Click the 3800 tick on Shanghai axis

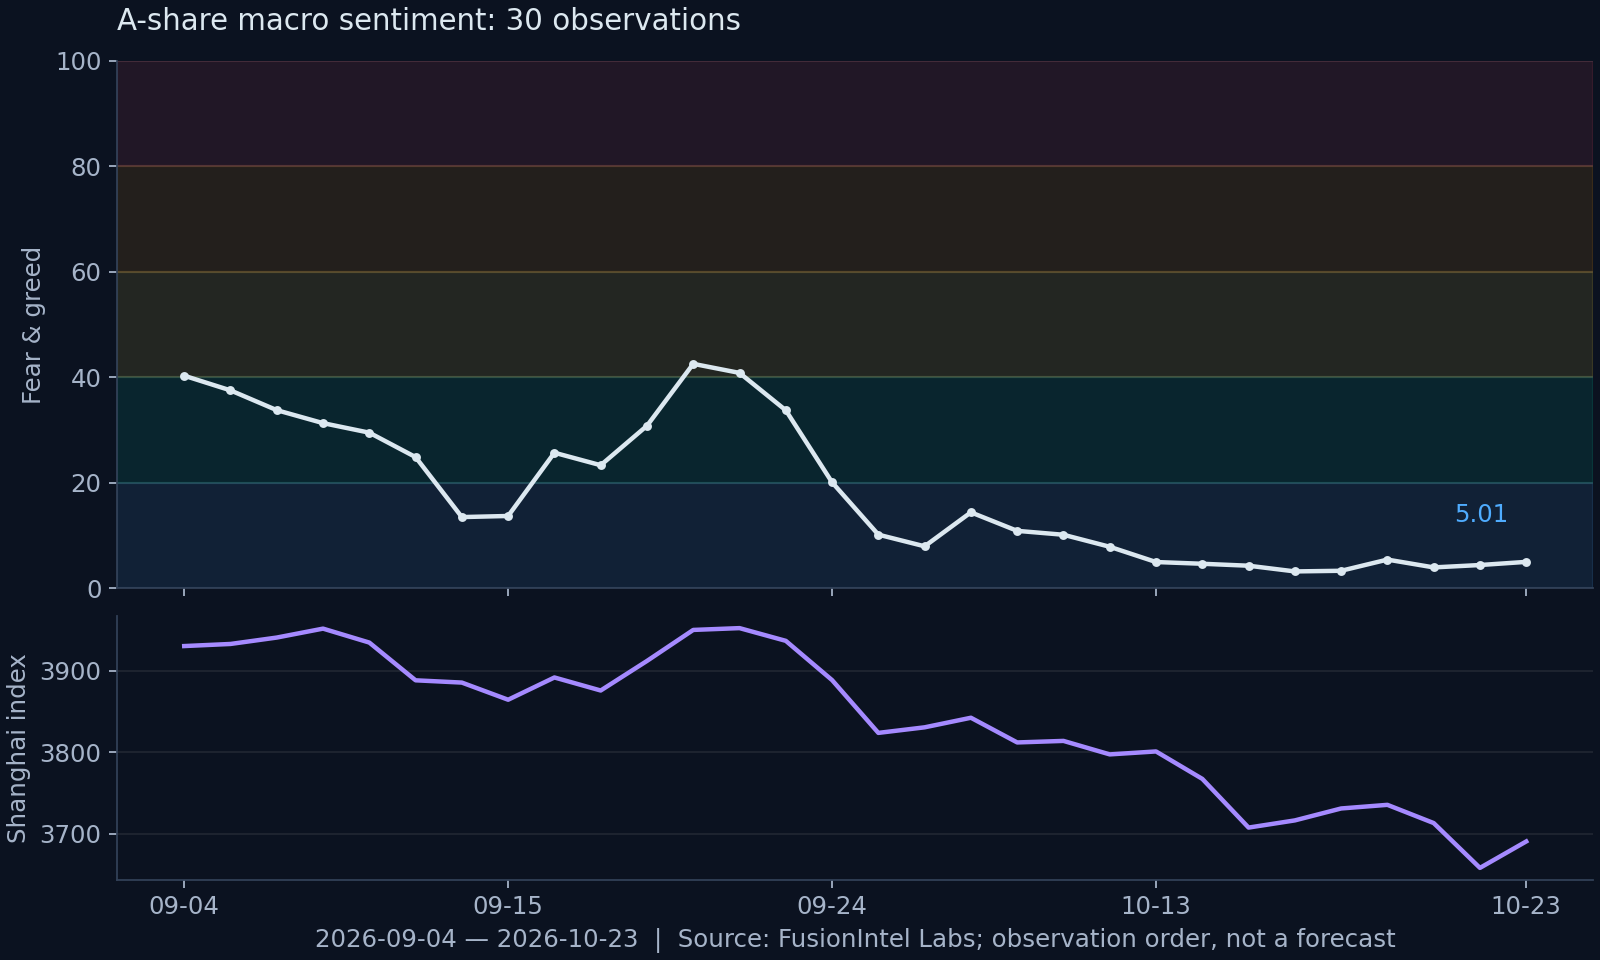tap(71, 752)
